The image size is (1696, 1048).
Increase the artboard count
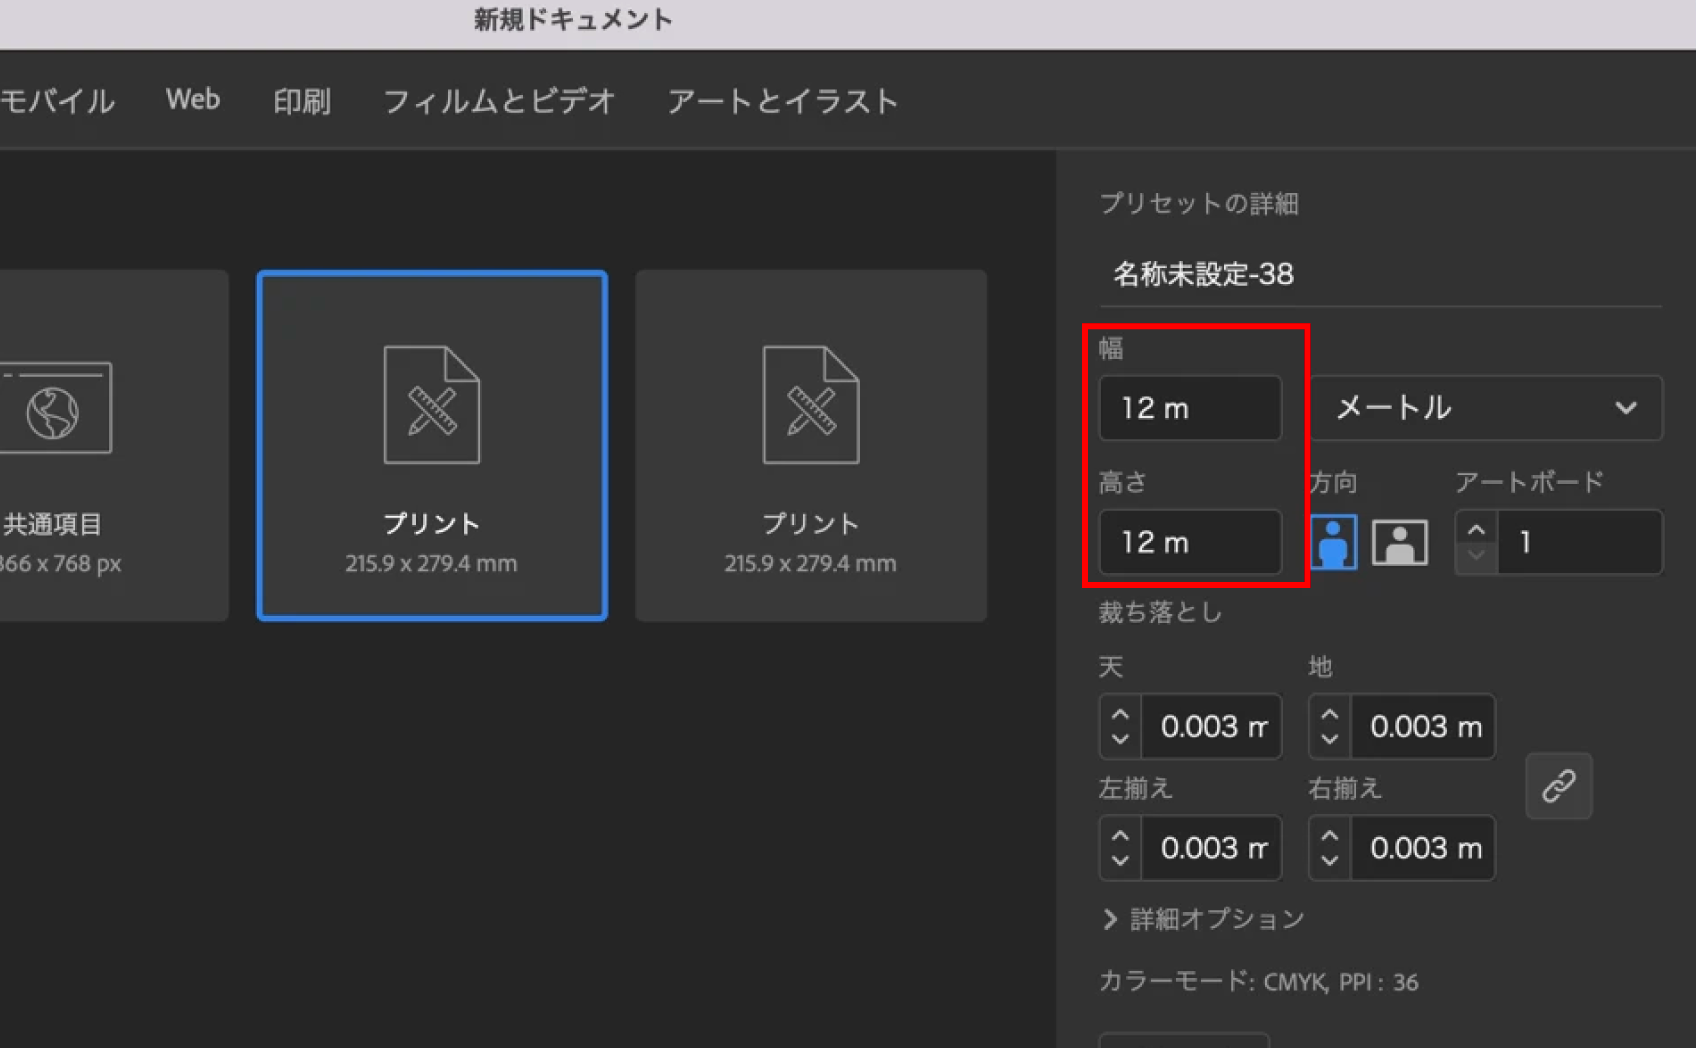(x=1476, y=530)
